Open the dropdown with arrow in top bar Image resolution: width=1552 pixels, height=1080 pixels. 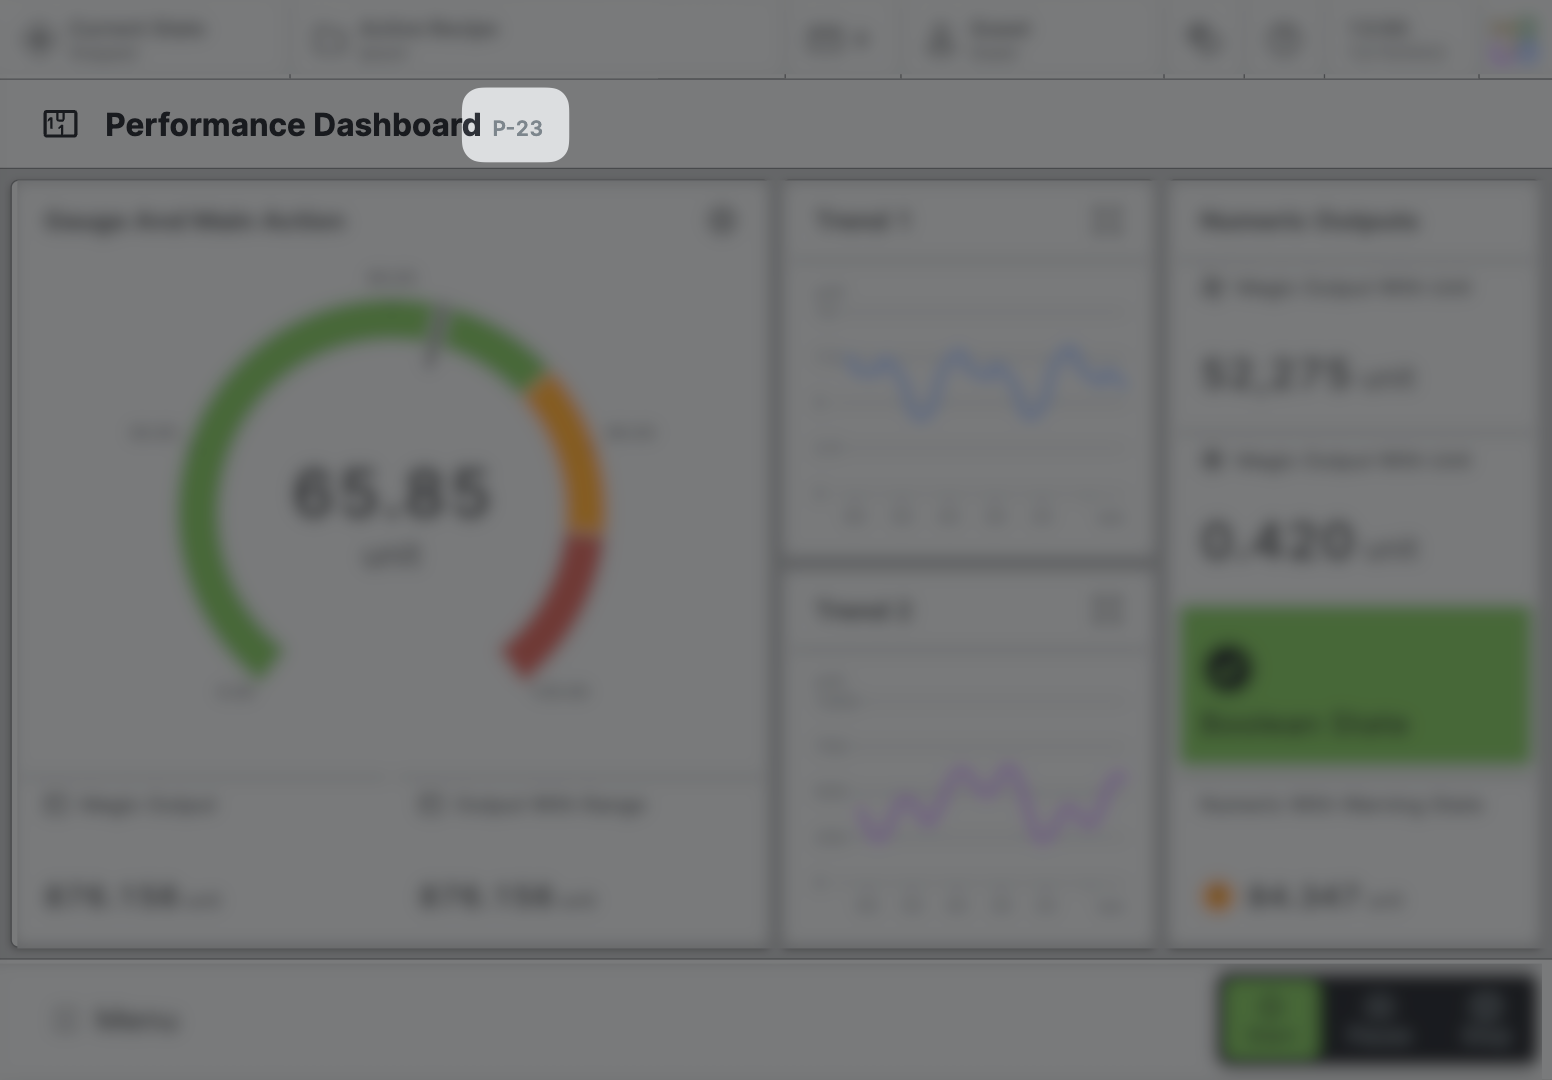coord(839,39)
